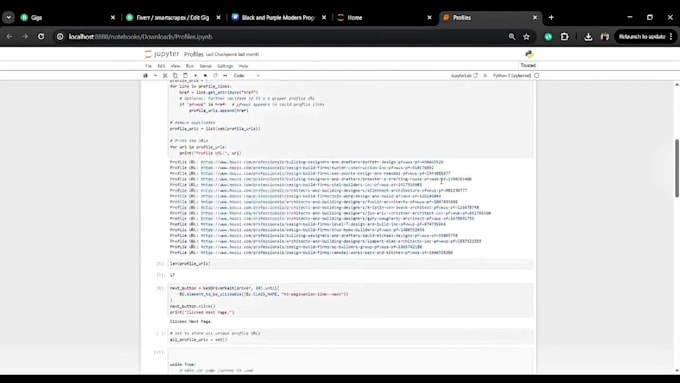
Task: Switch to Black and Purple Modern tab
Action: click(279, 17)
